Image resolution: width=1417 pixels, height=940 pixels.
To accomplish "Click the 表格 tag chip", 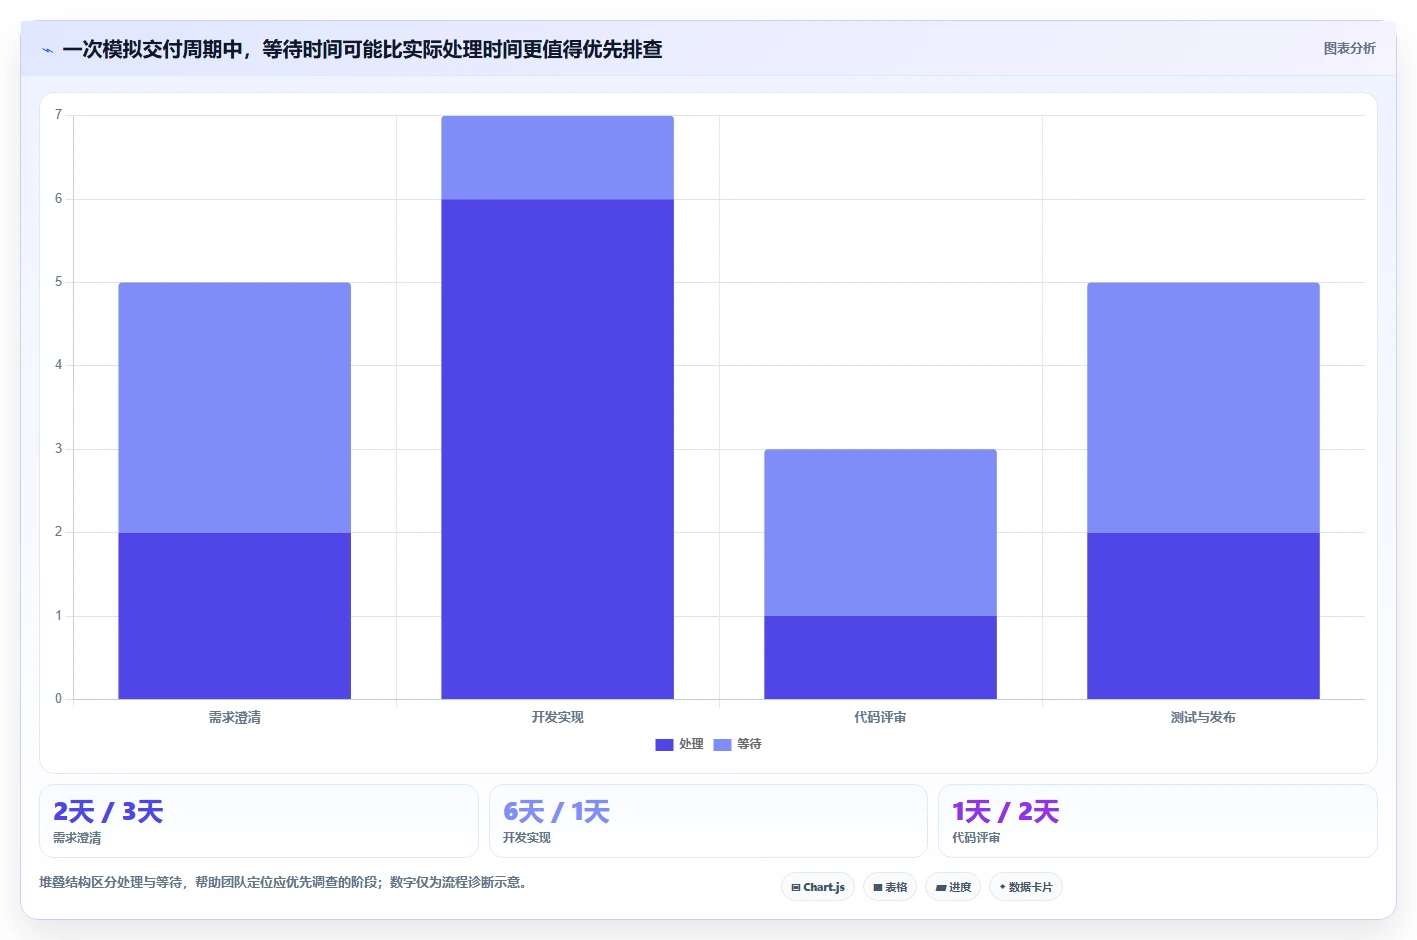I will click(x=890, y=887).
